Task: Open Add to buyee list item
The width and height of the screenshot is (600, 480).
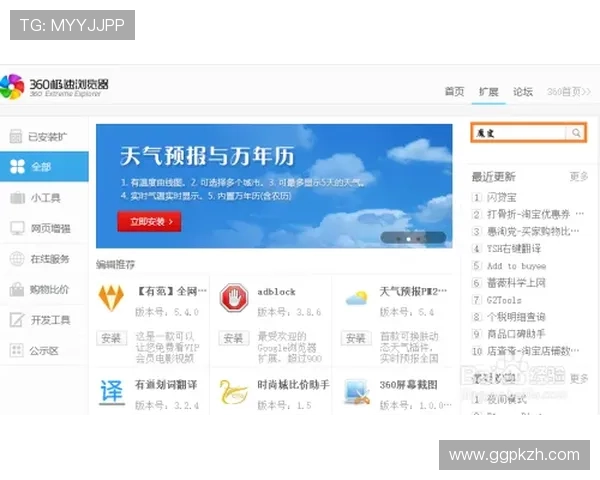Action: (x=516, y=266)
